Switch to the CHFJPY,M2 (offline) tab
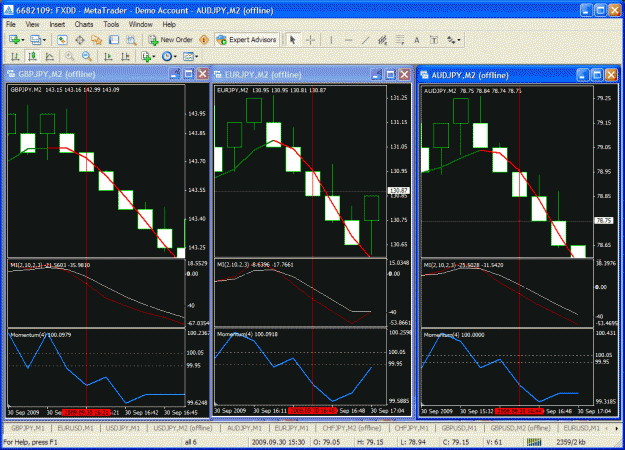Image resolution: width=625 pixels, height=450 pixels. pos(352,428)
